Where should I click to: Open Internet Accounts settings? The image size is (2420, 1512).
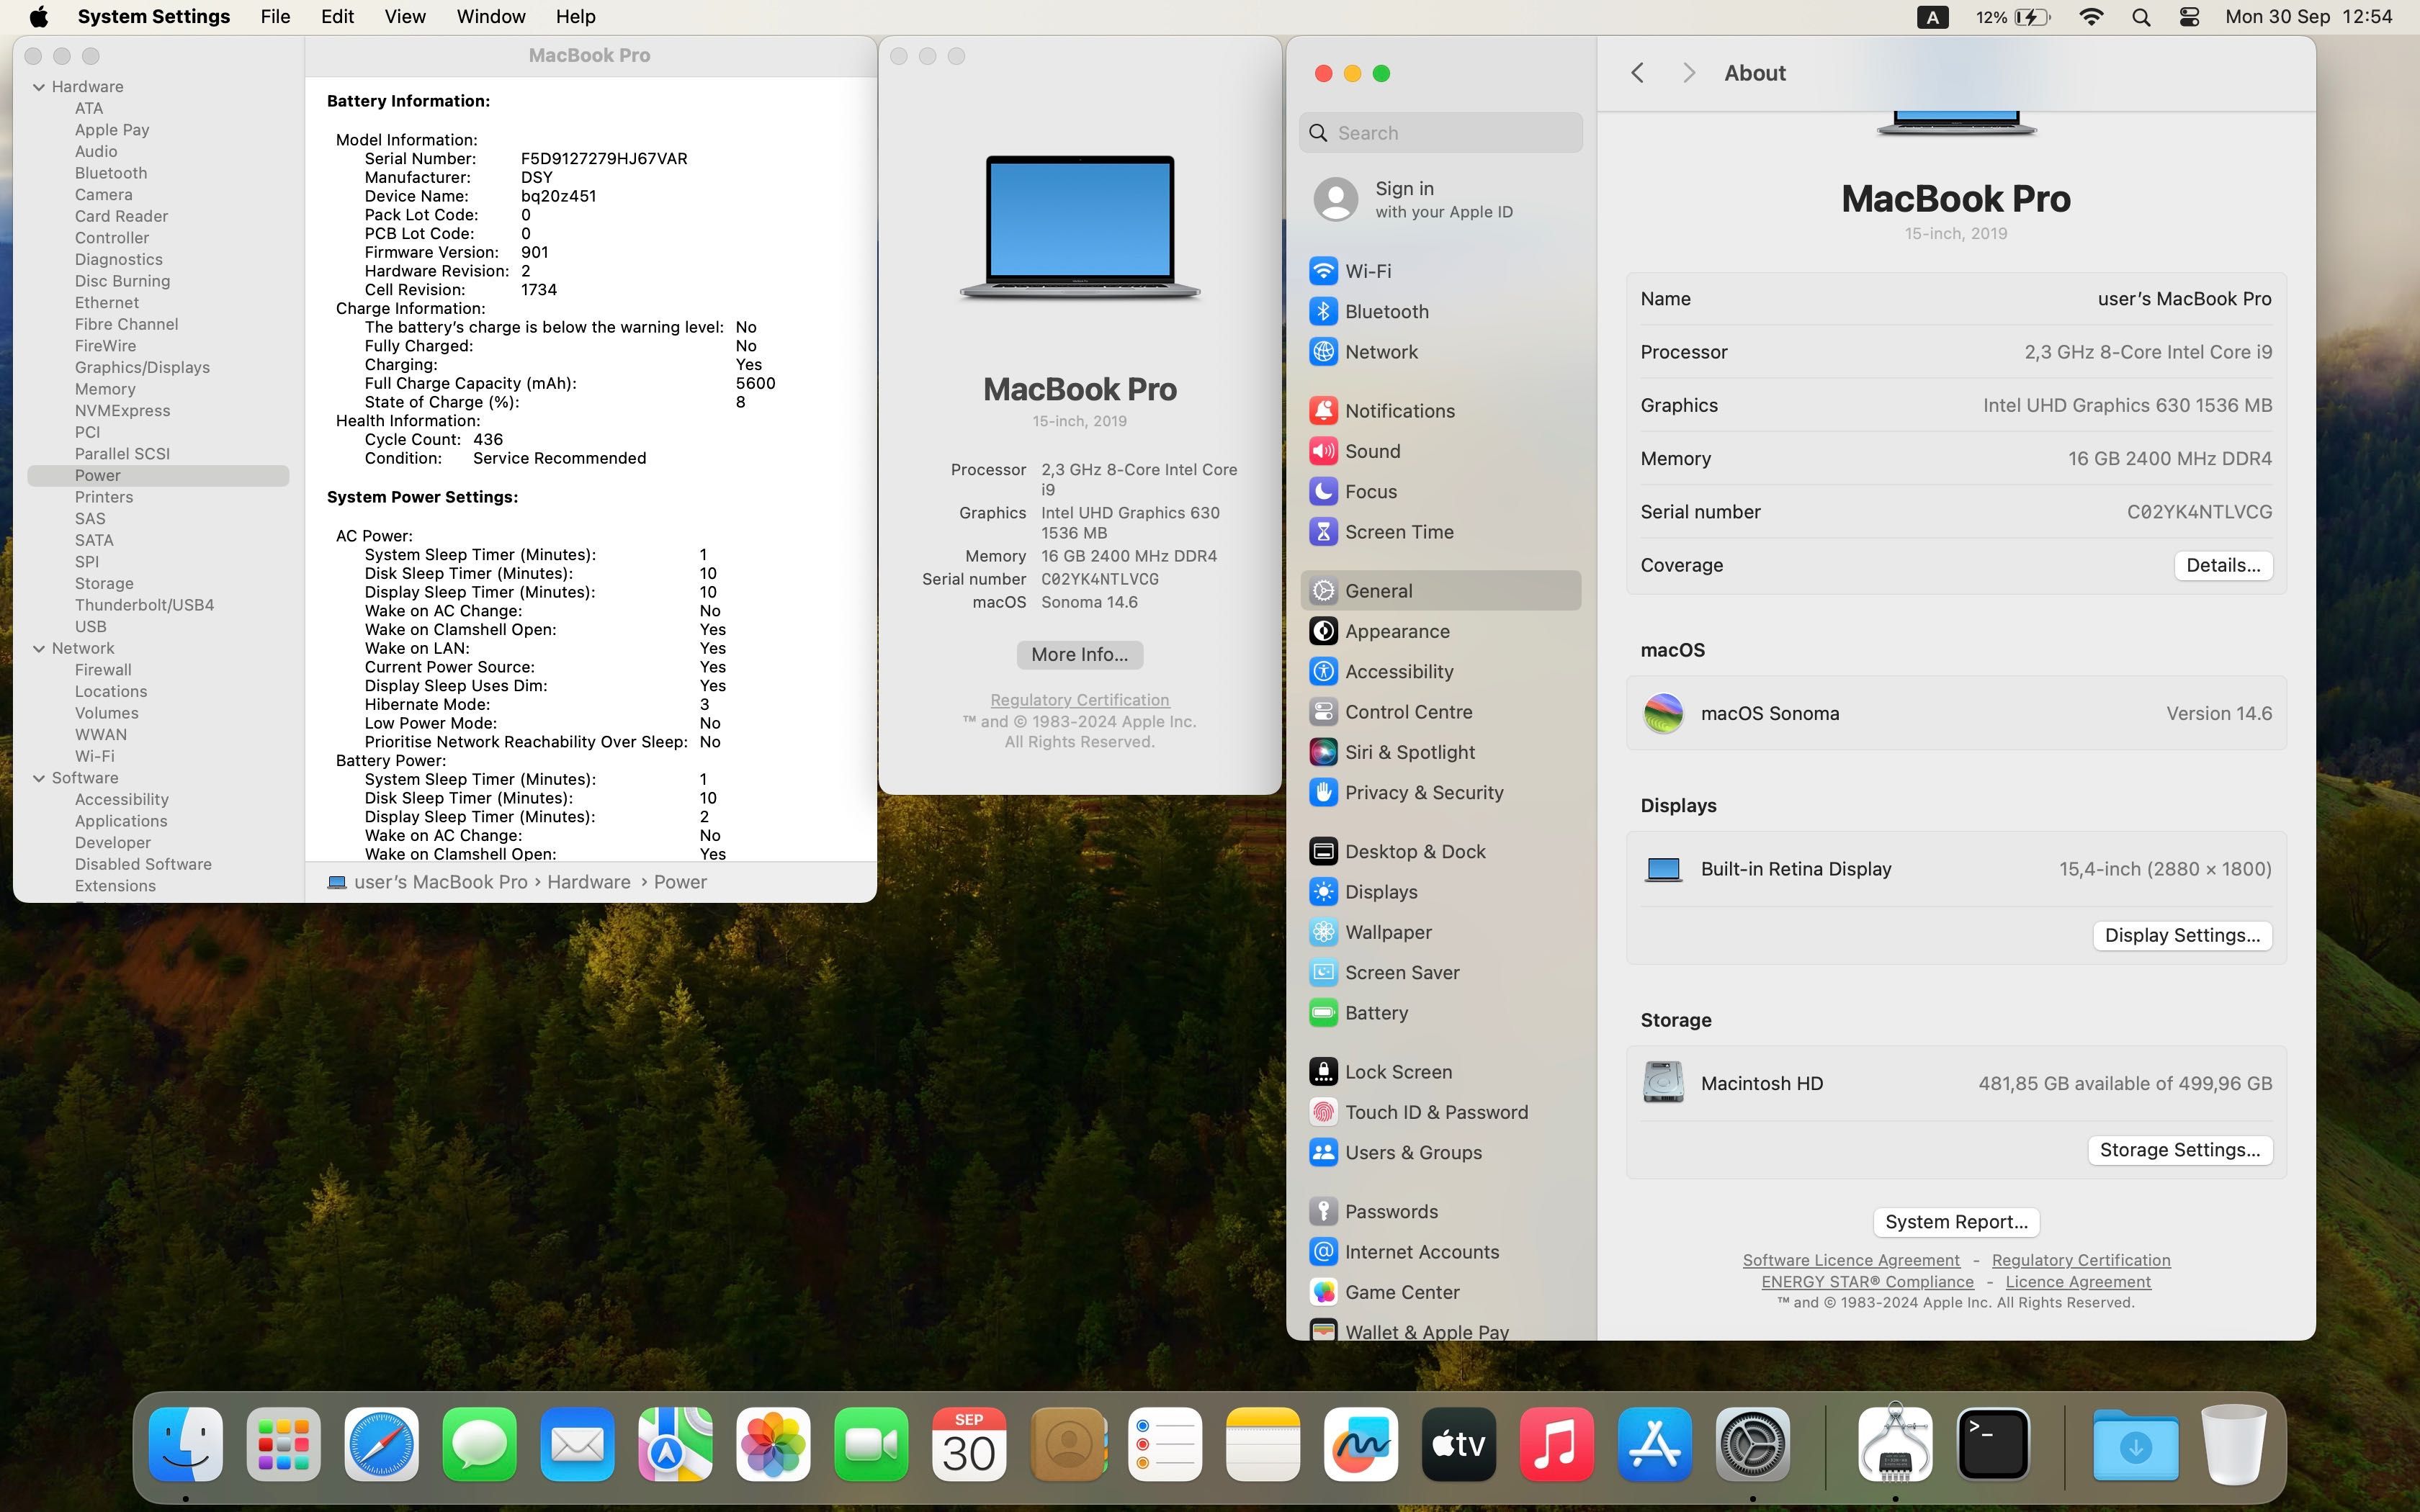tap(1440, 1252)
